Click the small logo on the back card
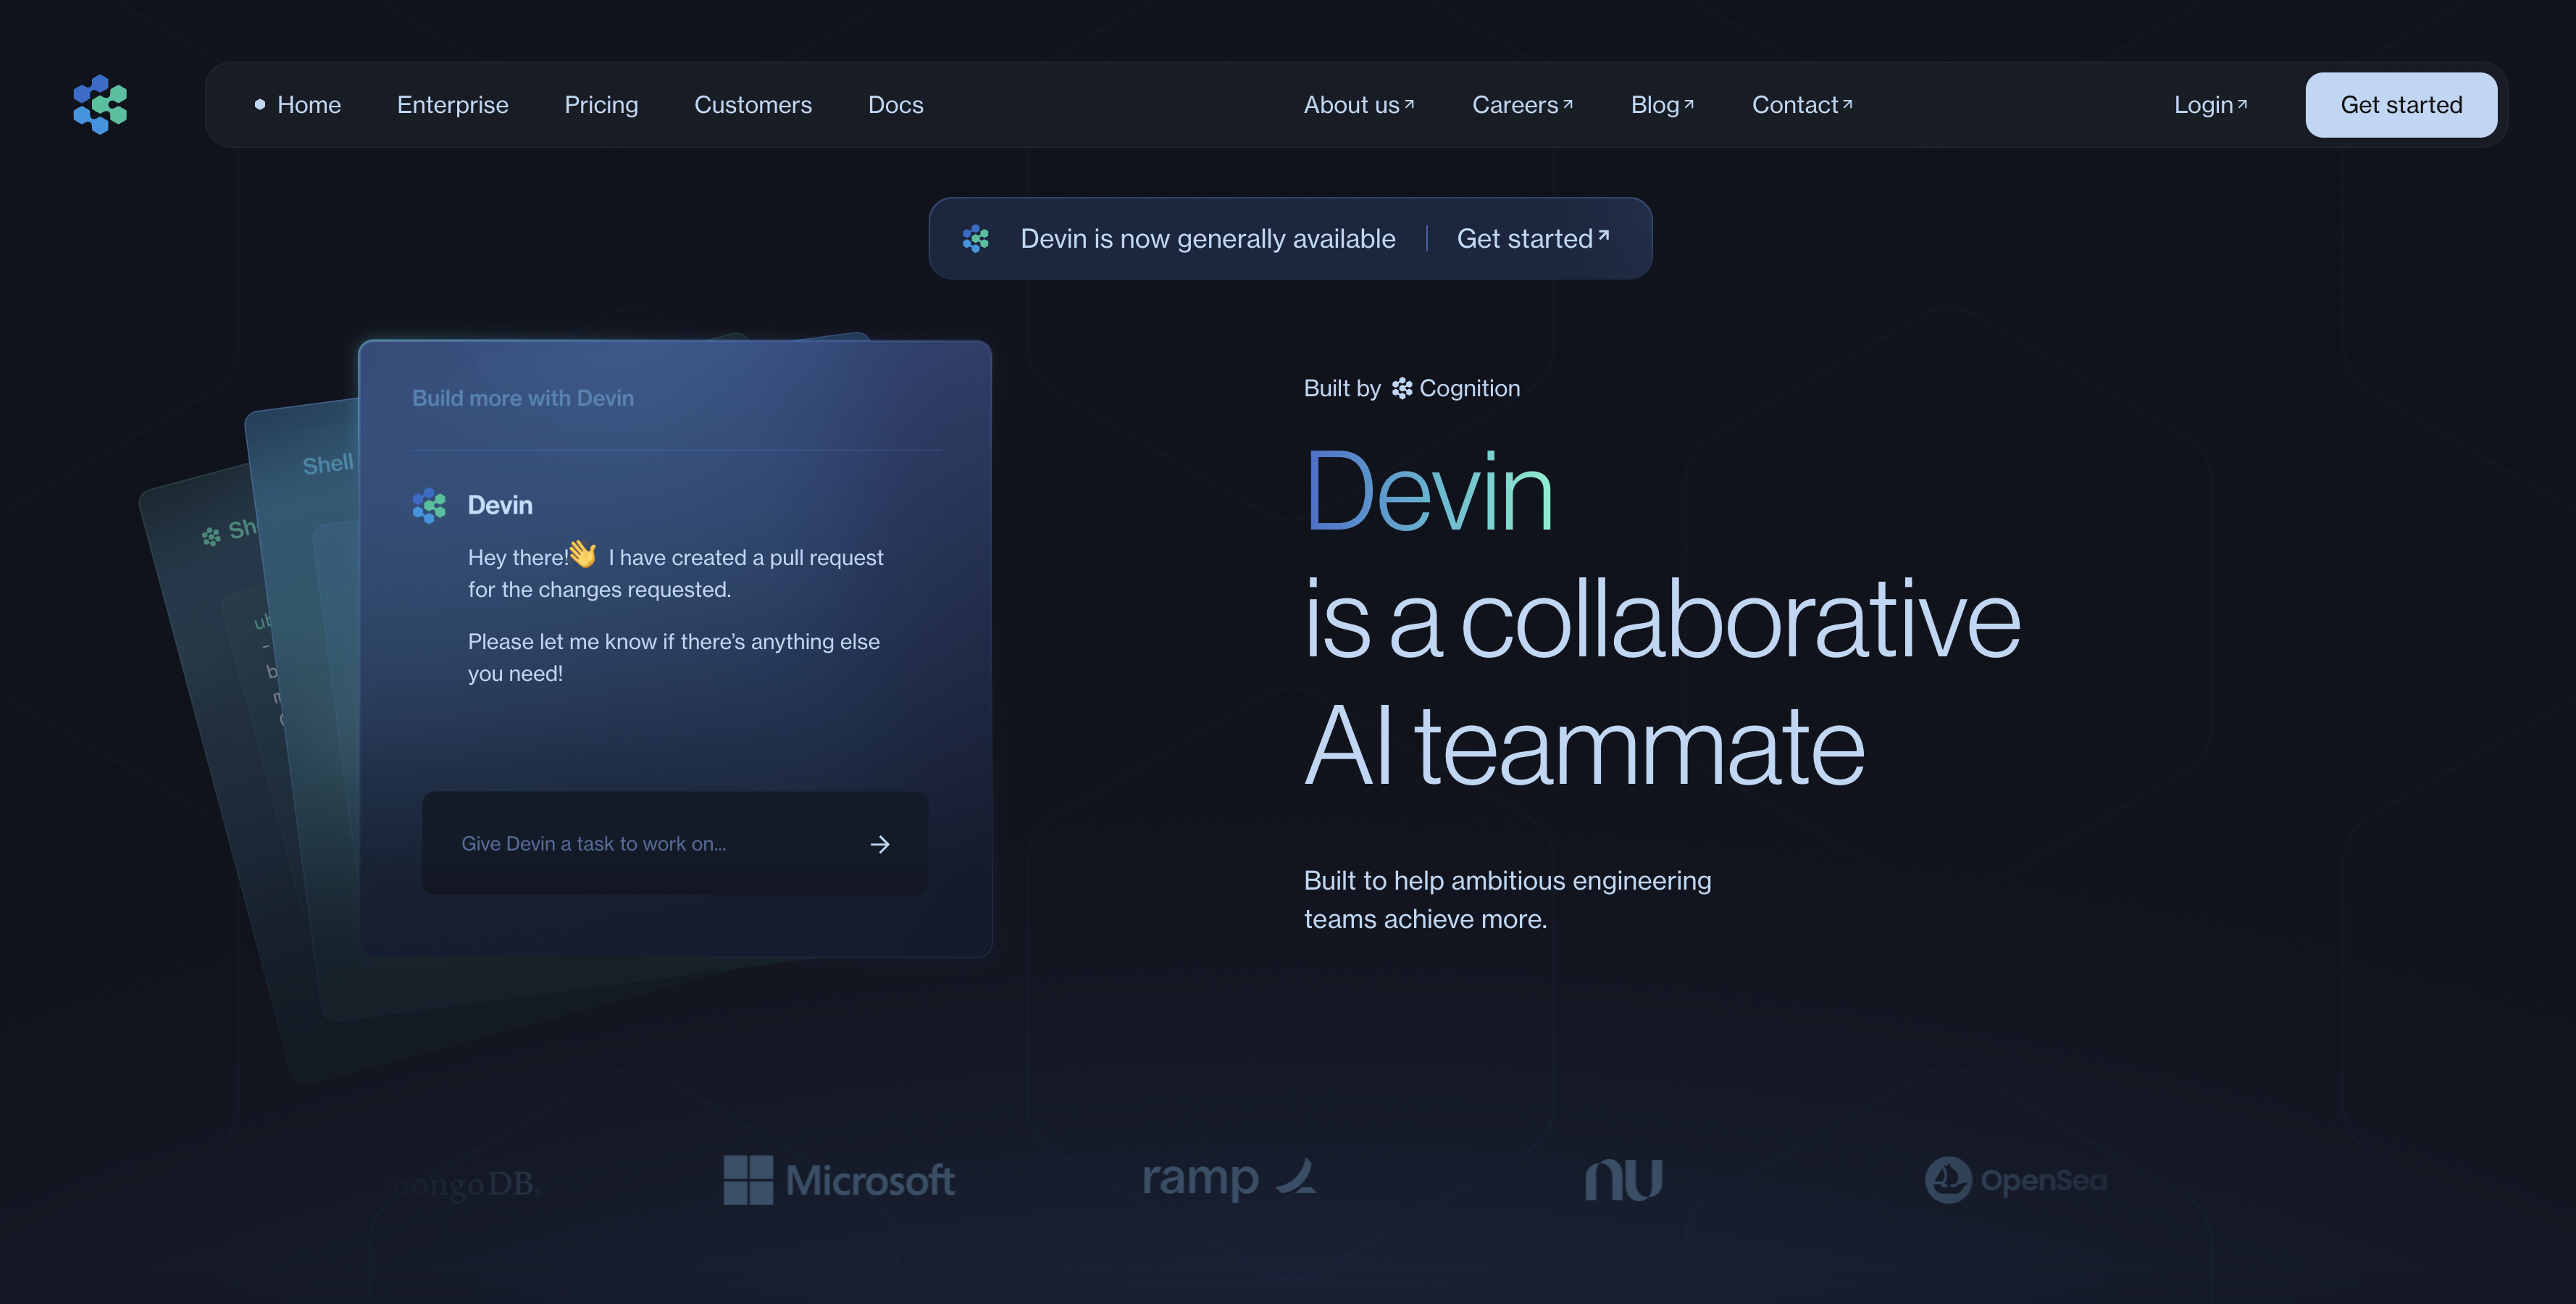Screen dimensions: 2576x1304 (211, 537)
